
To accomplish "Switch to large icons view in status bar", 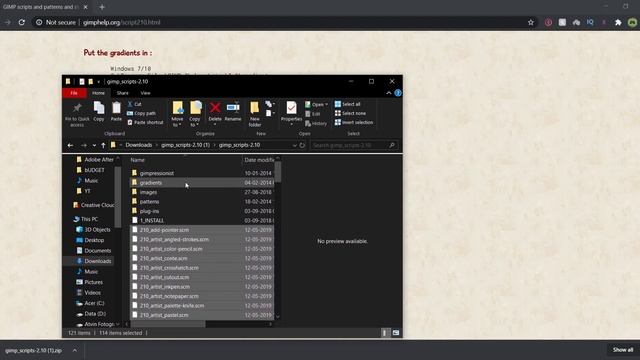I will click(396, 333).
